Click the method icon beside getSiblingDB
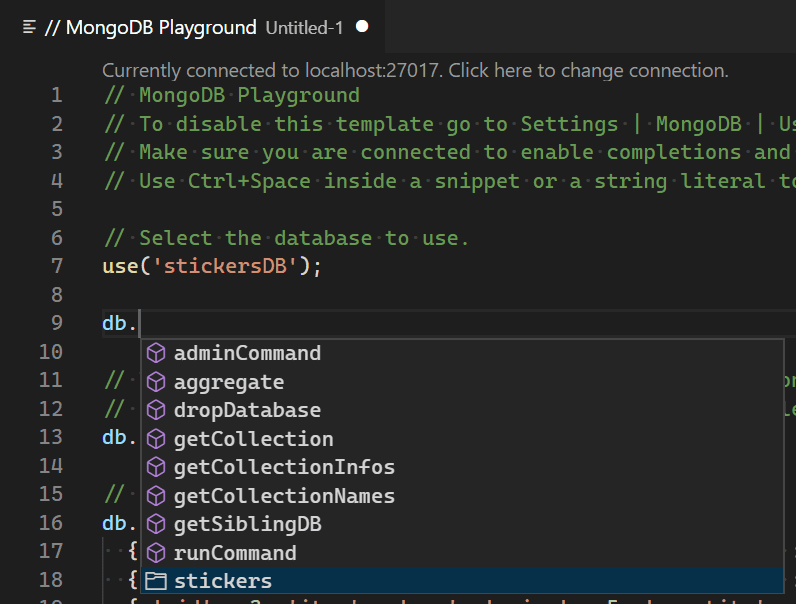This screenshot has height=604, width=796. tap(155, 524)
